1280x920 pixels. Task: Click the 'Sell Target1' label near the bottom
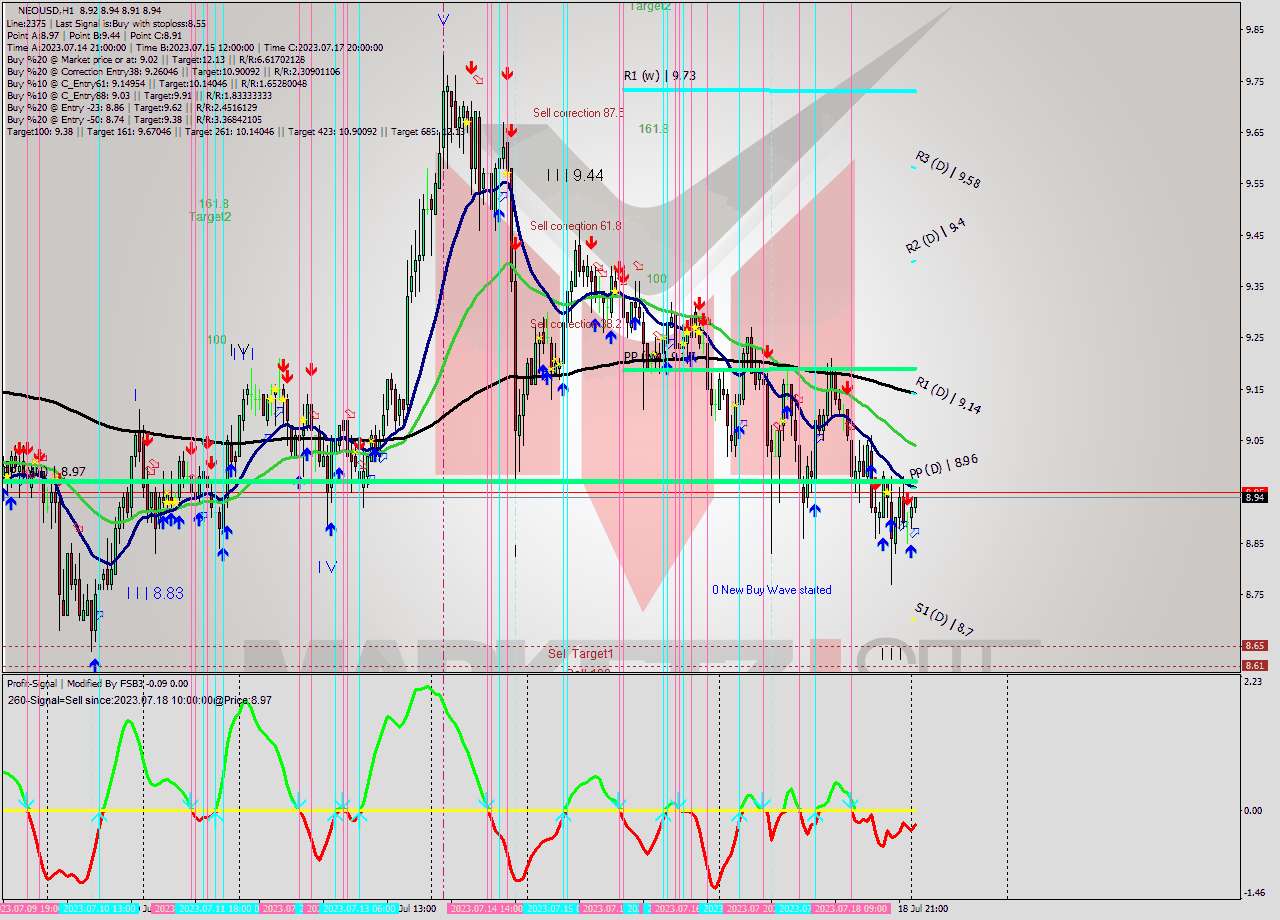coord(581,653)
